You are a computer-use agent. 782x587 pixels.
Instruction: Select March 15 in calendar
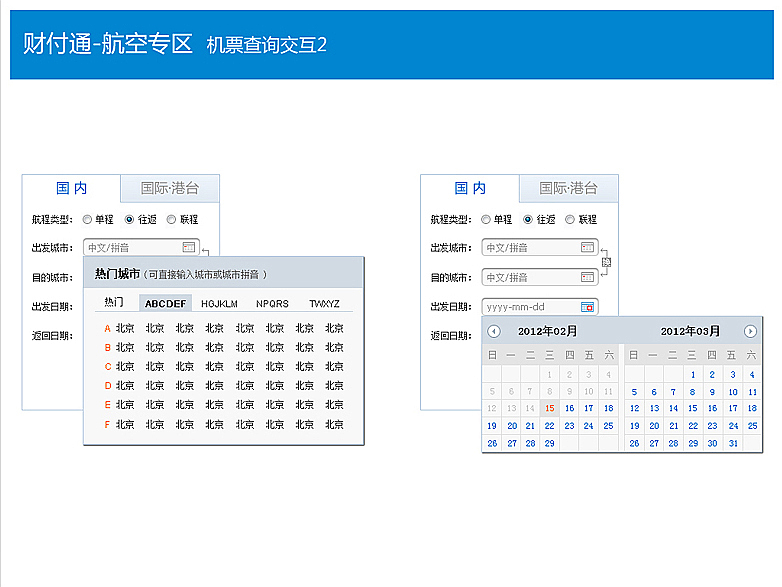coord(693,408)
